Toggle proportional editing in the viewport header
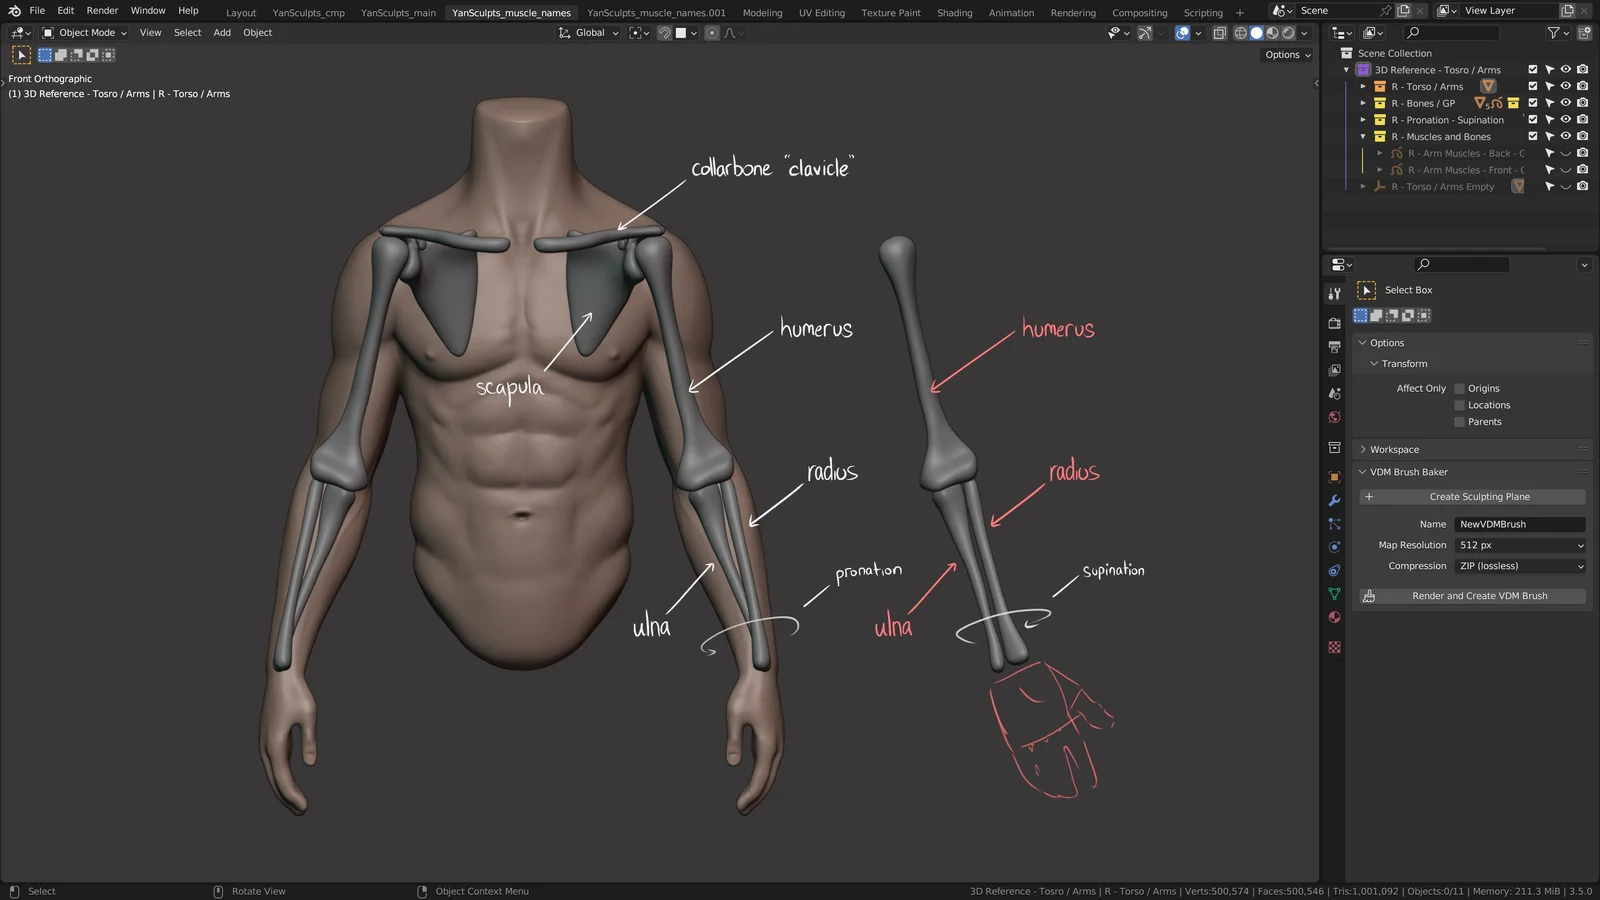Screen dimensions: 1600x900 click(712, 33)
